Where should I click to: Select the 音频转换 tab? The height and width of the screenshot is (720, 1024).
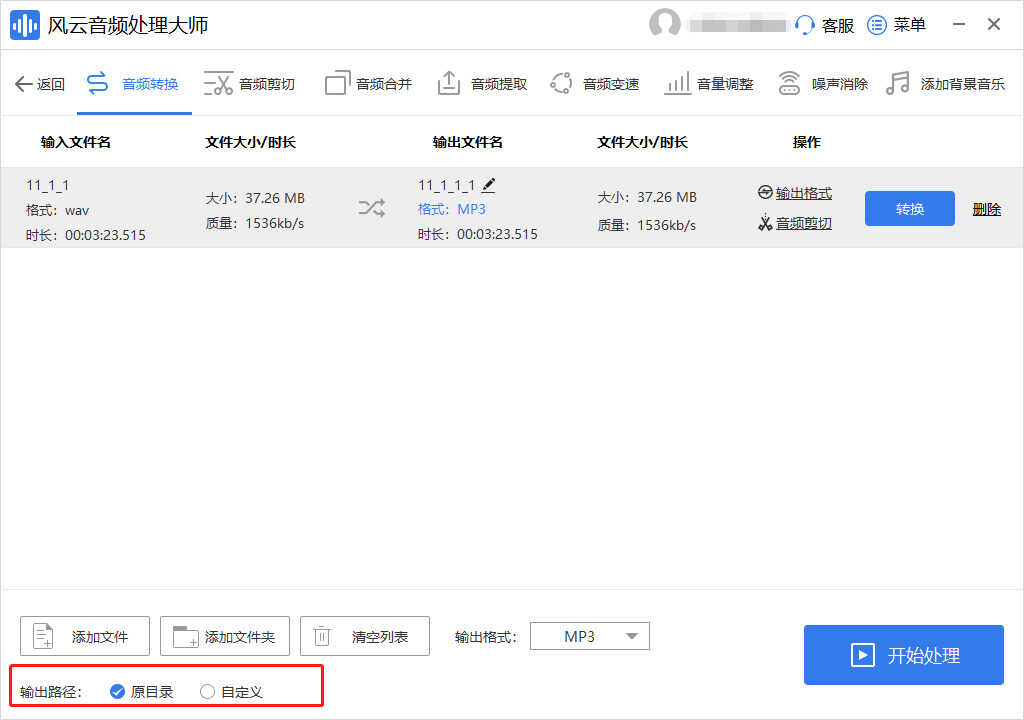pos(133,84)
